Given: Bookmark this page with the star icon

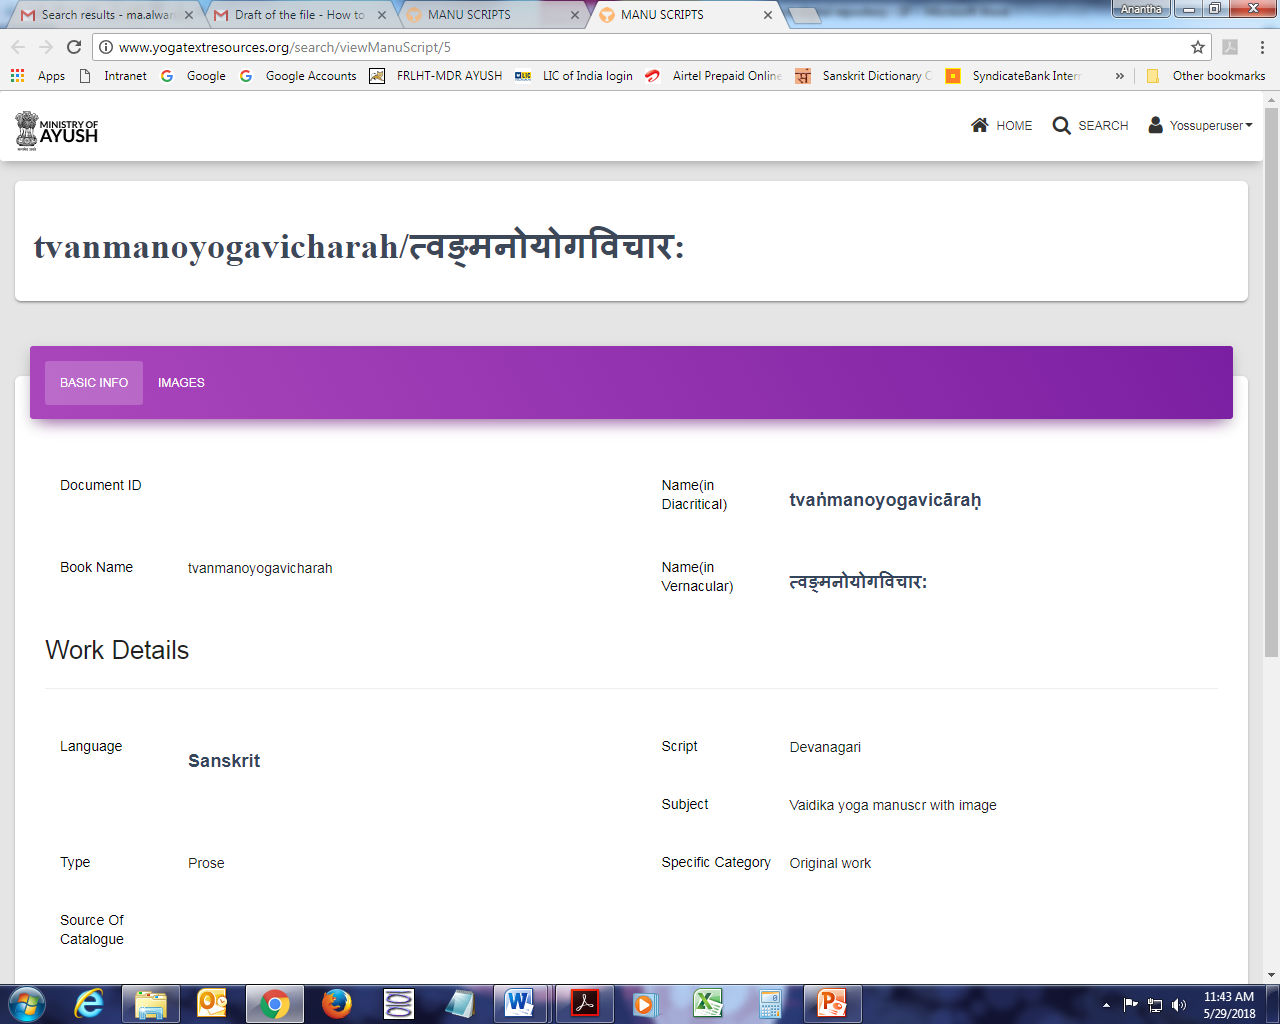Looking at the screenshot, I should coord(1197,47).
